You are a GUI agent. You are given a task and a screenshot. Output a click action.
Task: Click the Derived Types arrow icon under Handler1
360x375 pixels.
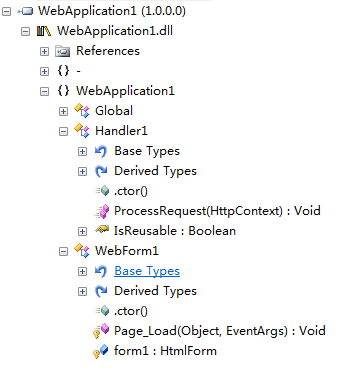(101, 171)
